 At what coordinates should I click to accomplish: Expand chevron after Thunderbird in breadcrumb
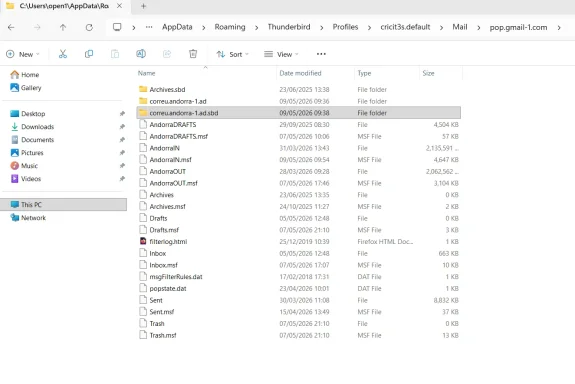(x=322, y=28)
